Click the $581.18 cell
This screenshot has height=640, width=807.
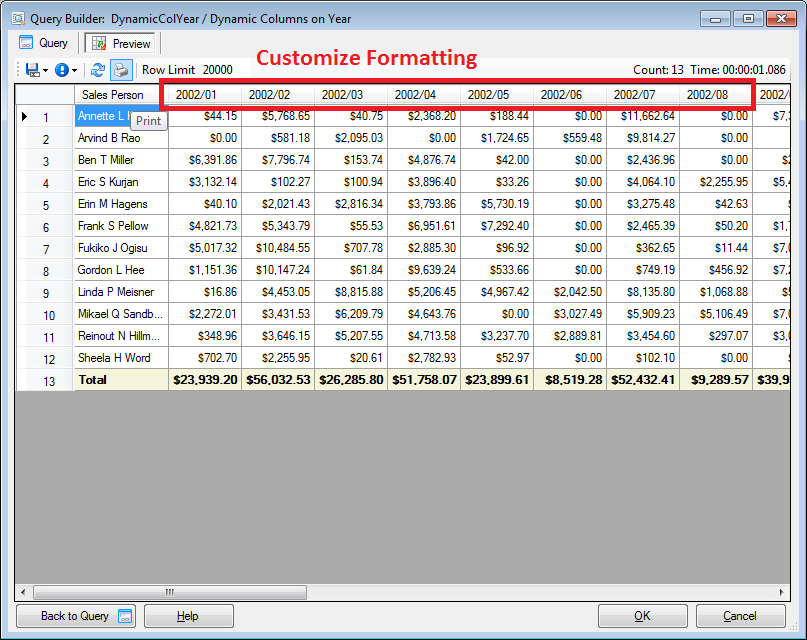point(278,138)
